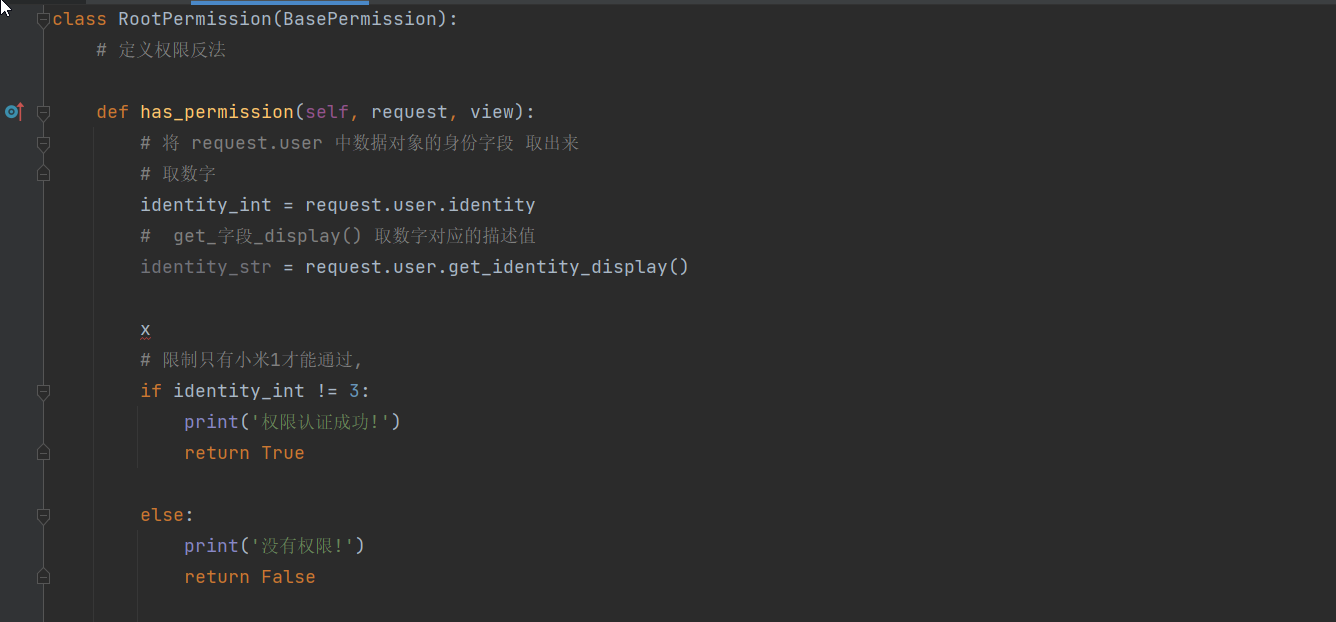Fold the comment block starting with request.user
1336x622 pixels.
pos(43,144)
